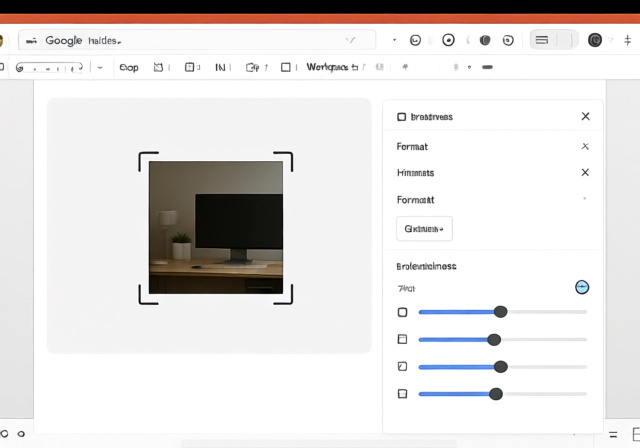Click the dark round profile icon top right
This screenshot has height=448, width=640.
(x=596, y=40)
